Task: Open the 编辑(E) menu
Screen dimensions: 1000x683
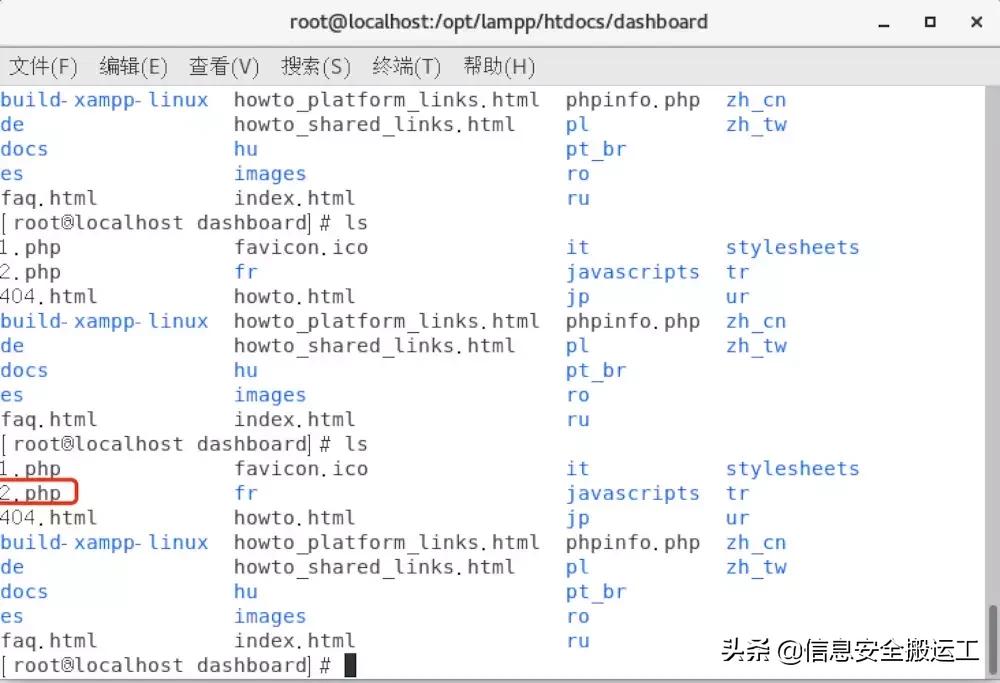Action: coord(133,66)
